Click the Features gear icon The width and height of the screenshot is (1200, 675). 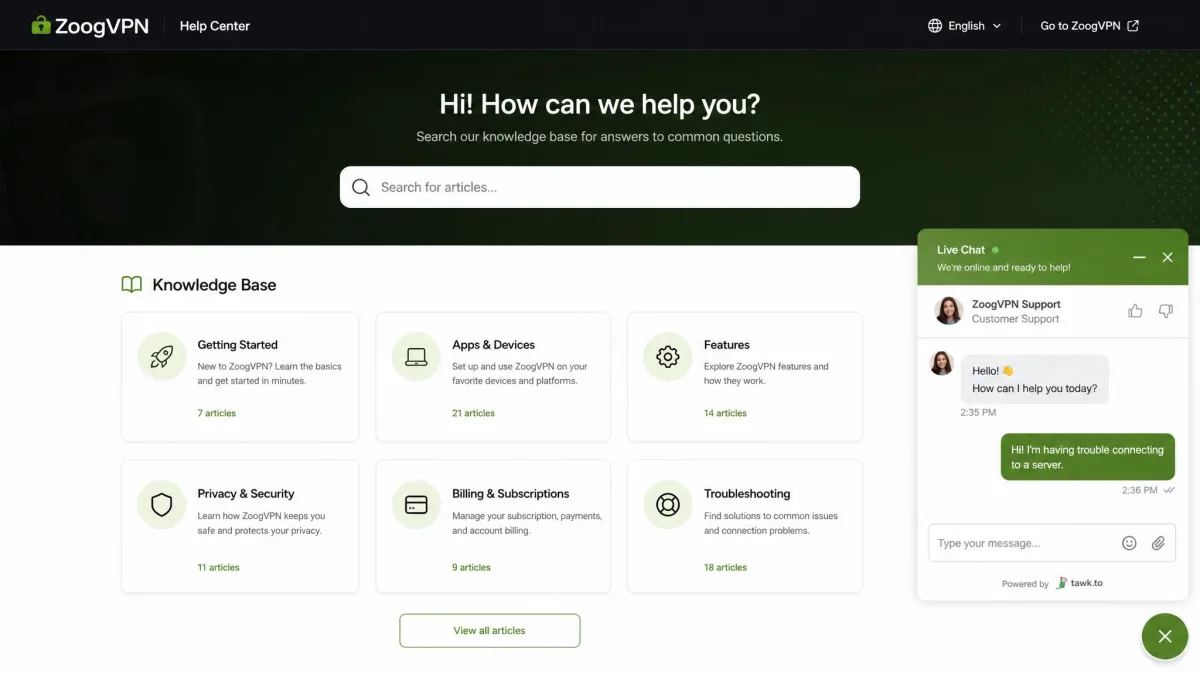(x=668, y=357)
